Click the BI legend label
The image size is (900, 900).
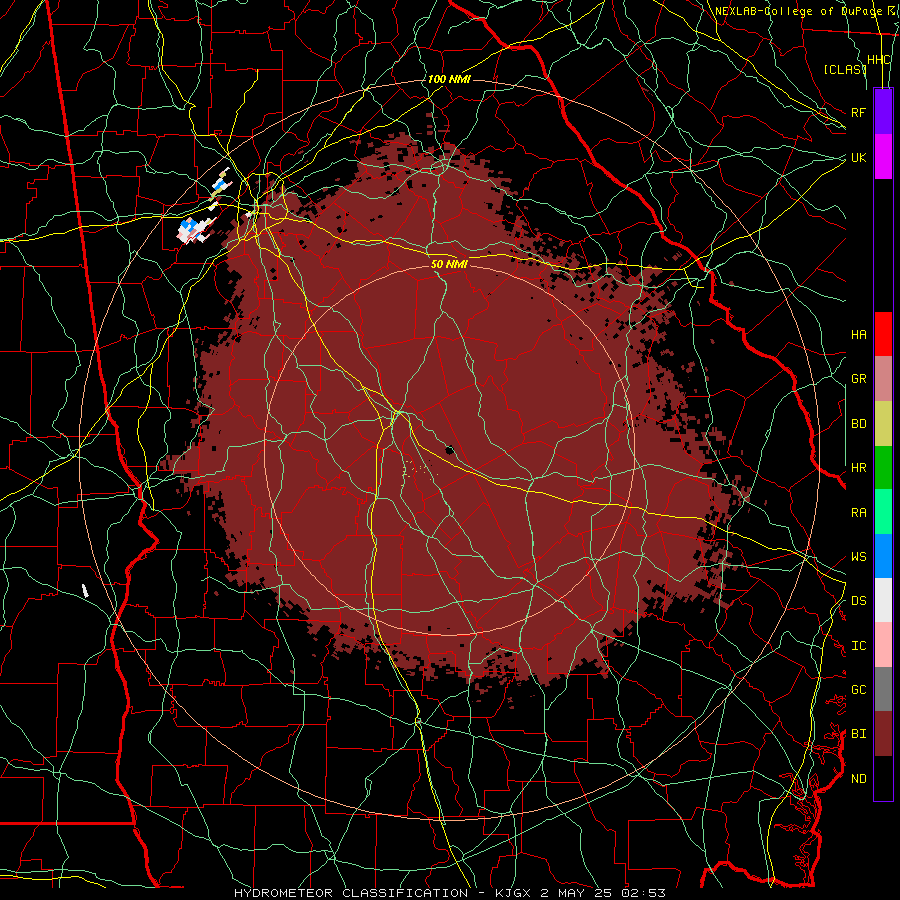[858, 734]
